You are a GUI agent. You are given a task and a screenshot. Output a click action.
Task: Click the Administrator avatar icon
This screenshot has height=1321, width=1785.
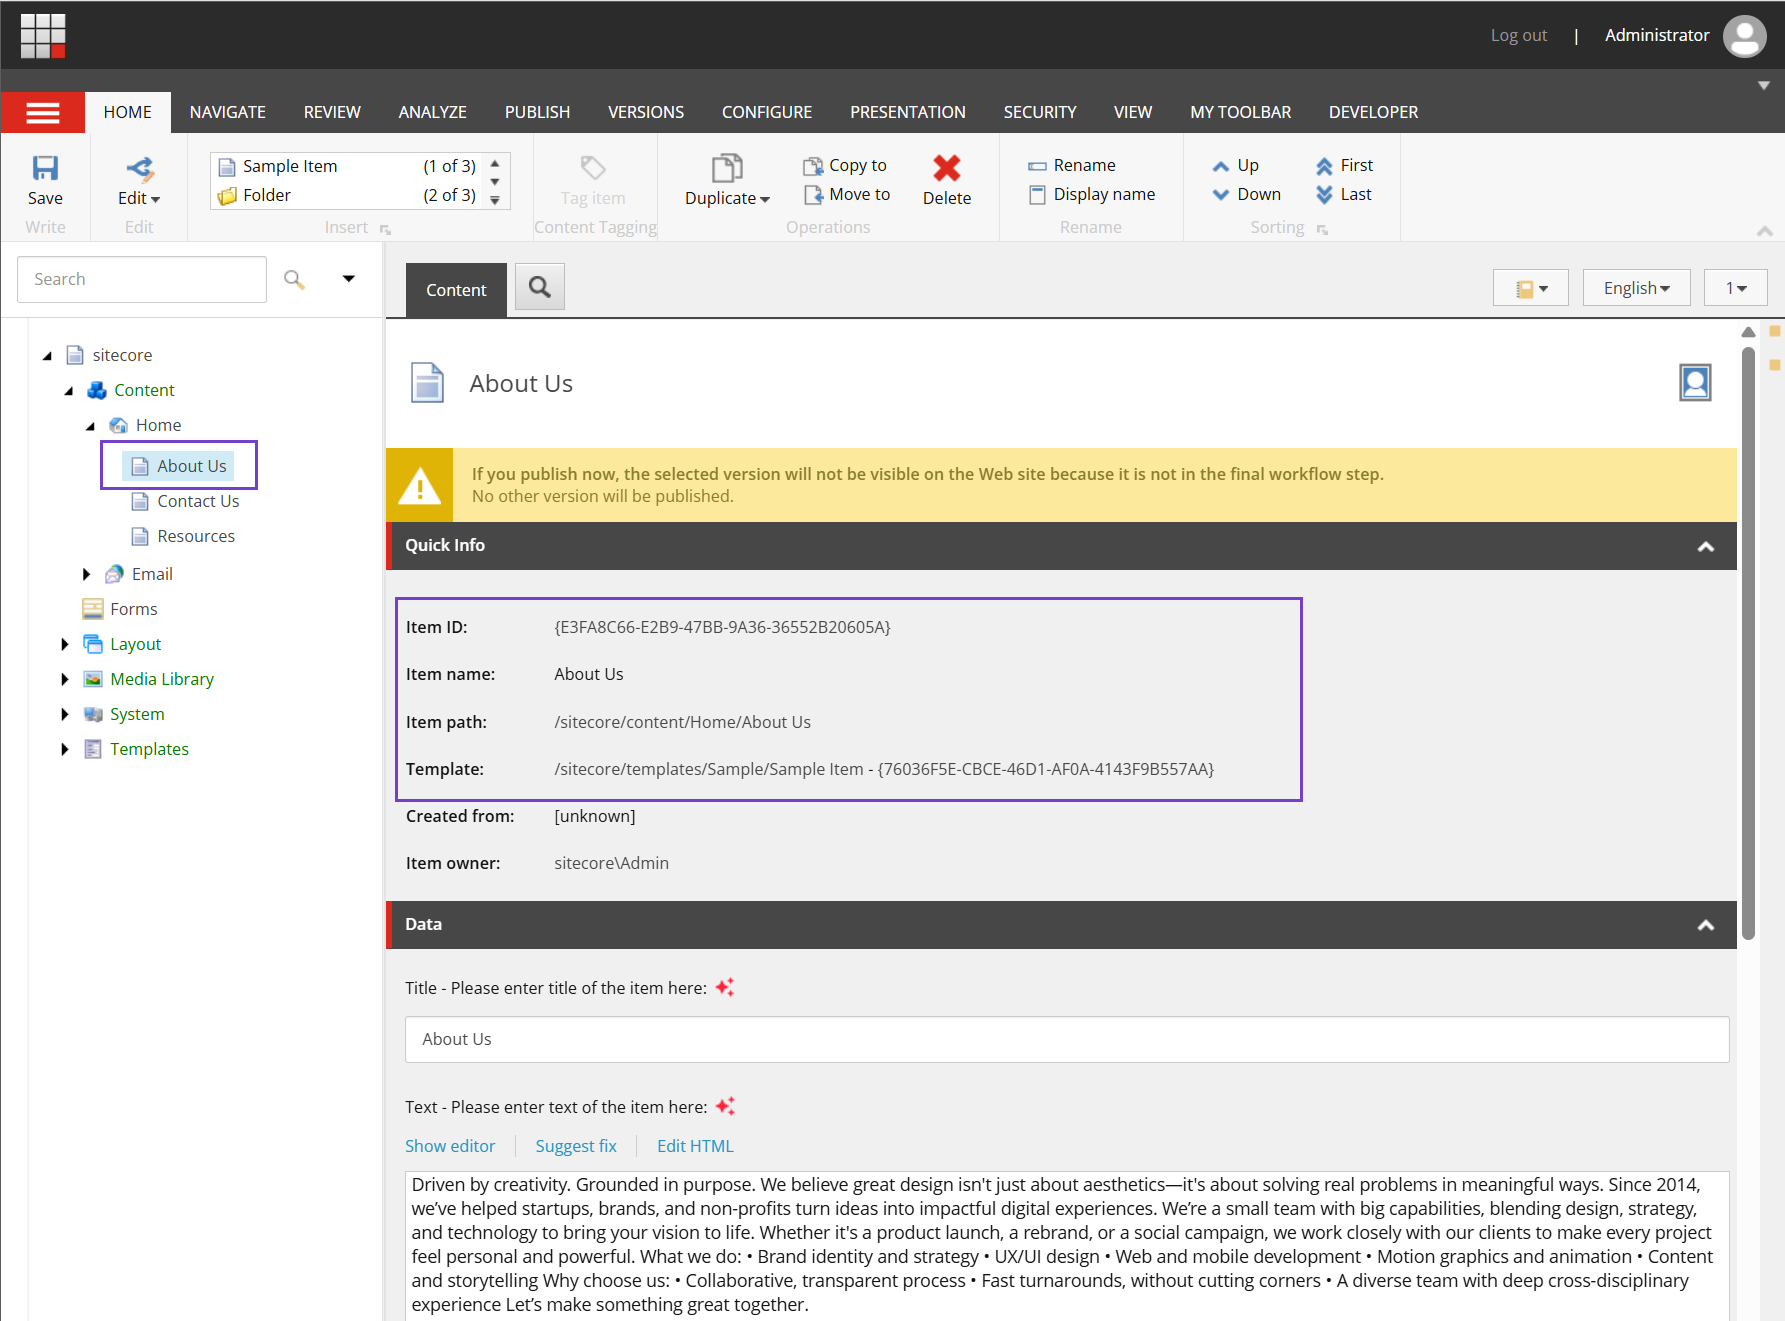(1745, 36)
